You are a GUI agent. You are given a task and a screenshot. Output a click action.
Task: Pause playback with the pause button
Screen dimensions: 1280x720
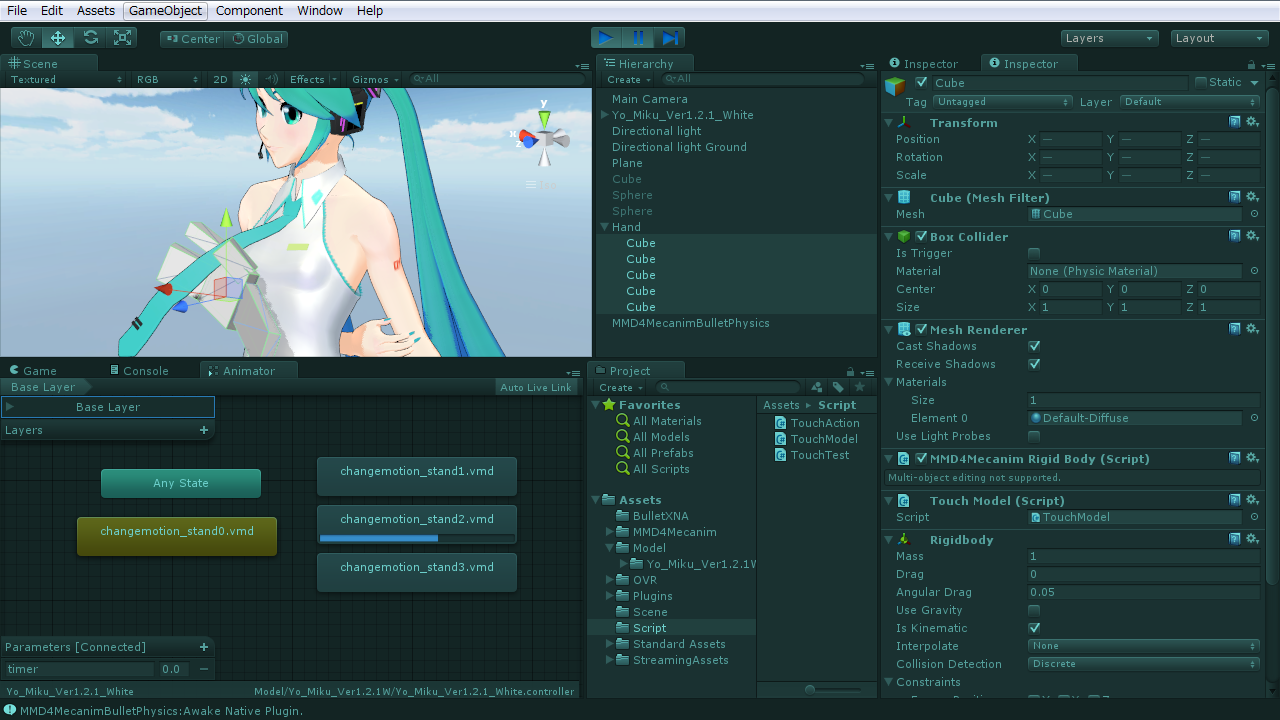pyautogui.click(x=638, y=37)
